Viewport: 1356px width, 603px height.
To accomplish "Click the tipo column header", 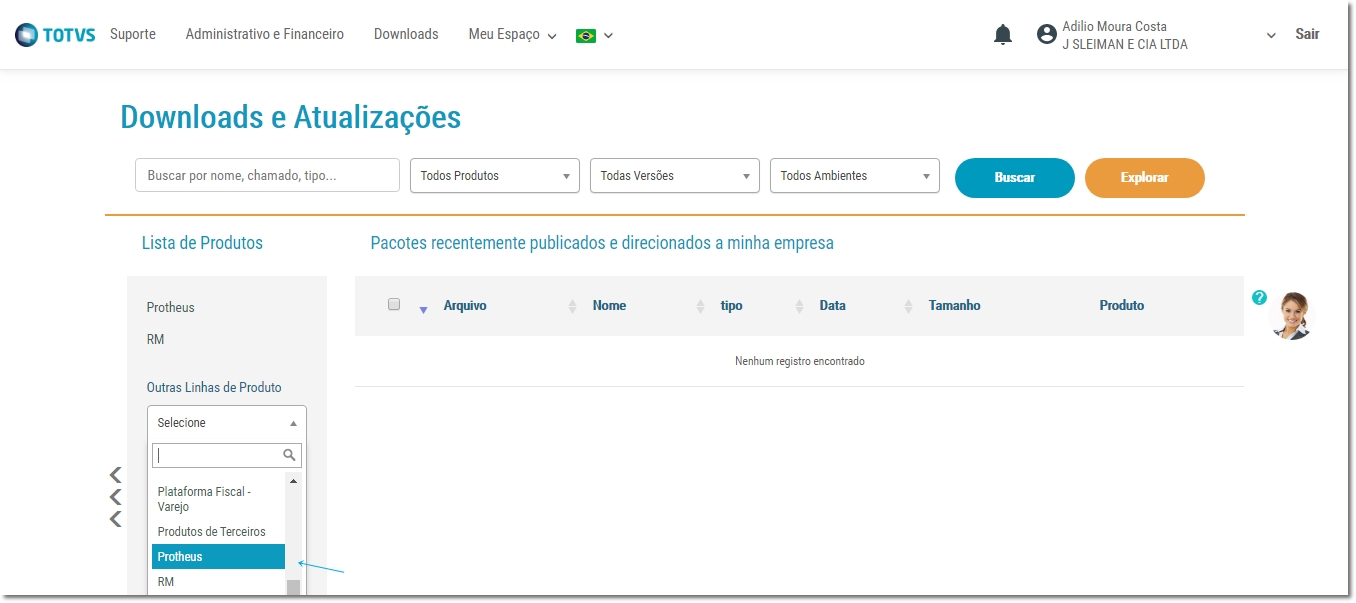I will pyautogui.click(x=731, y=306).
